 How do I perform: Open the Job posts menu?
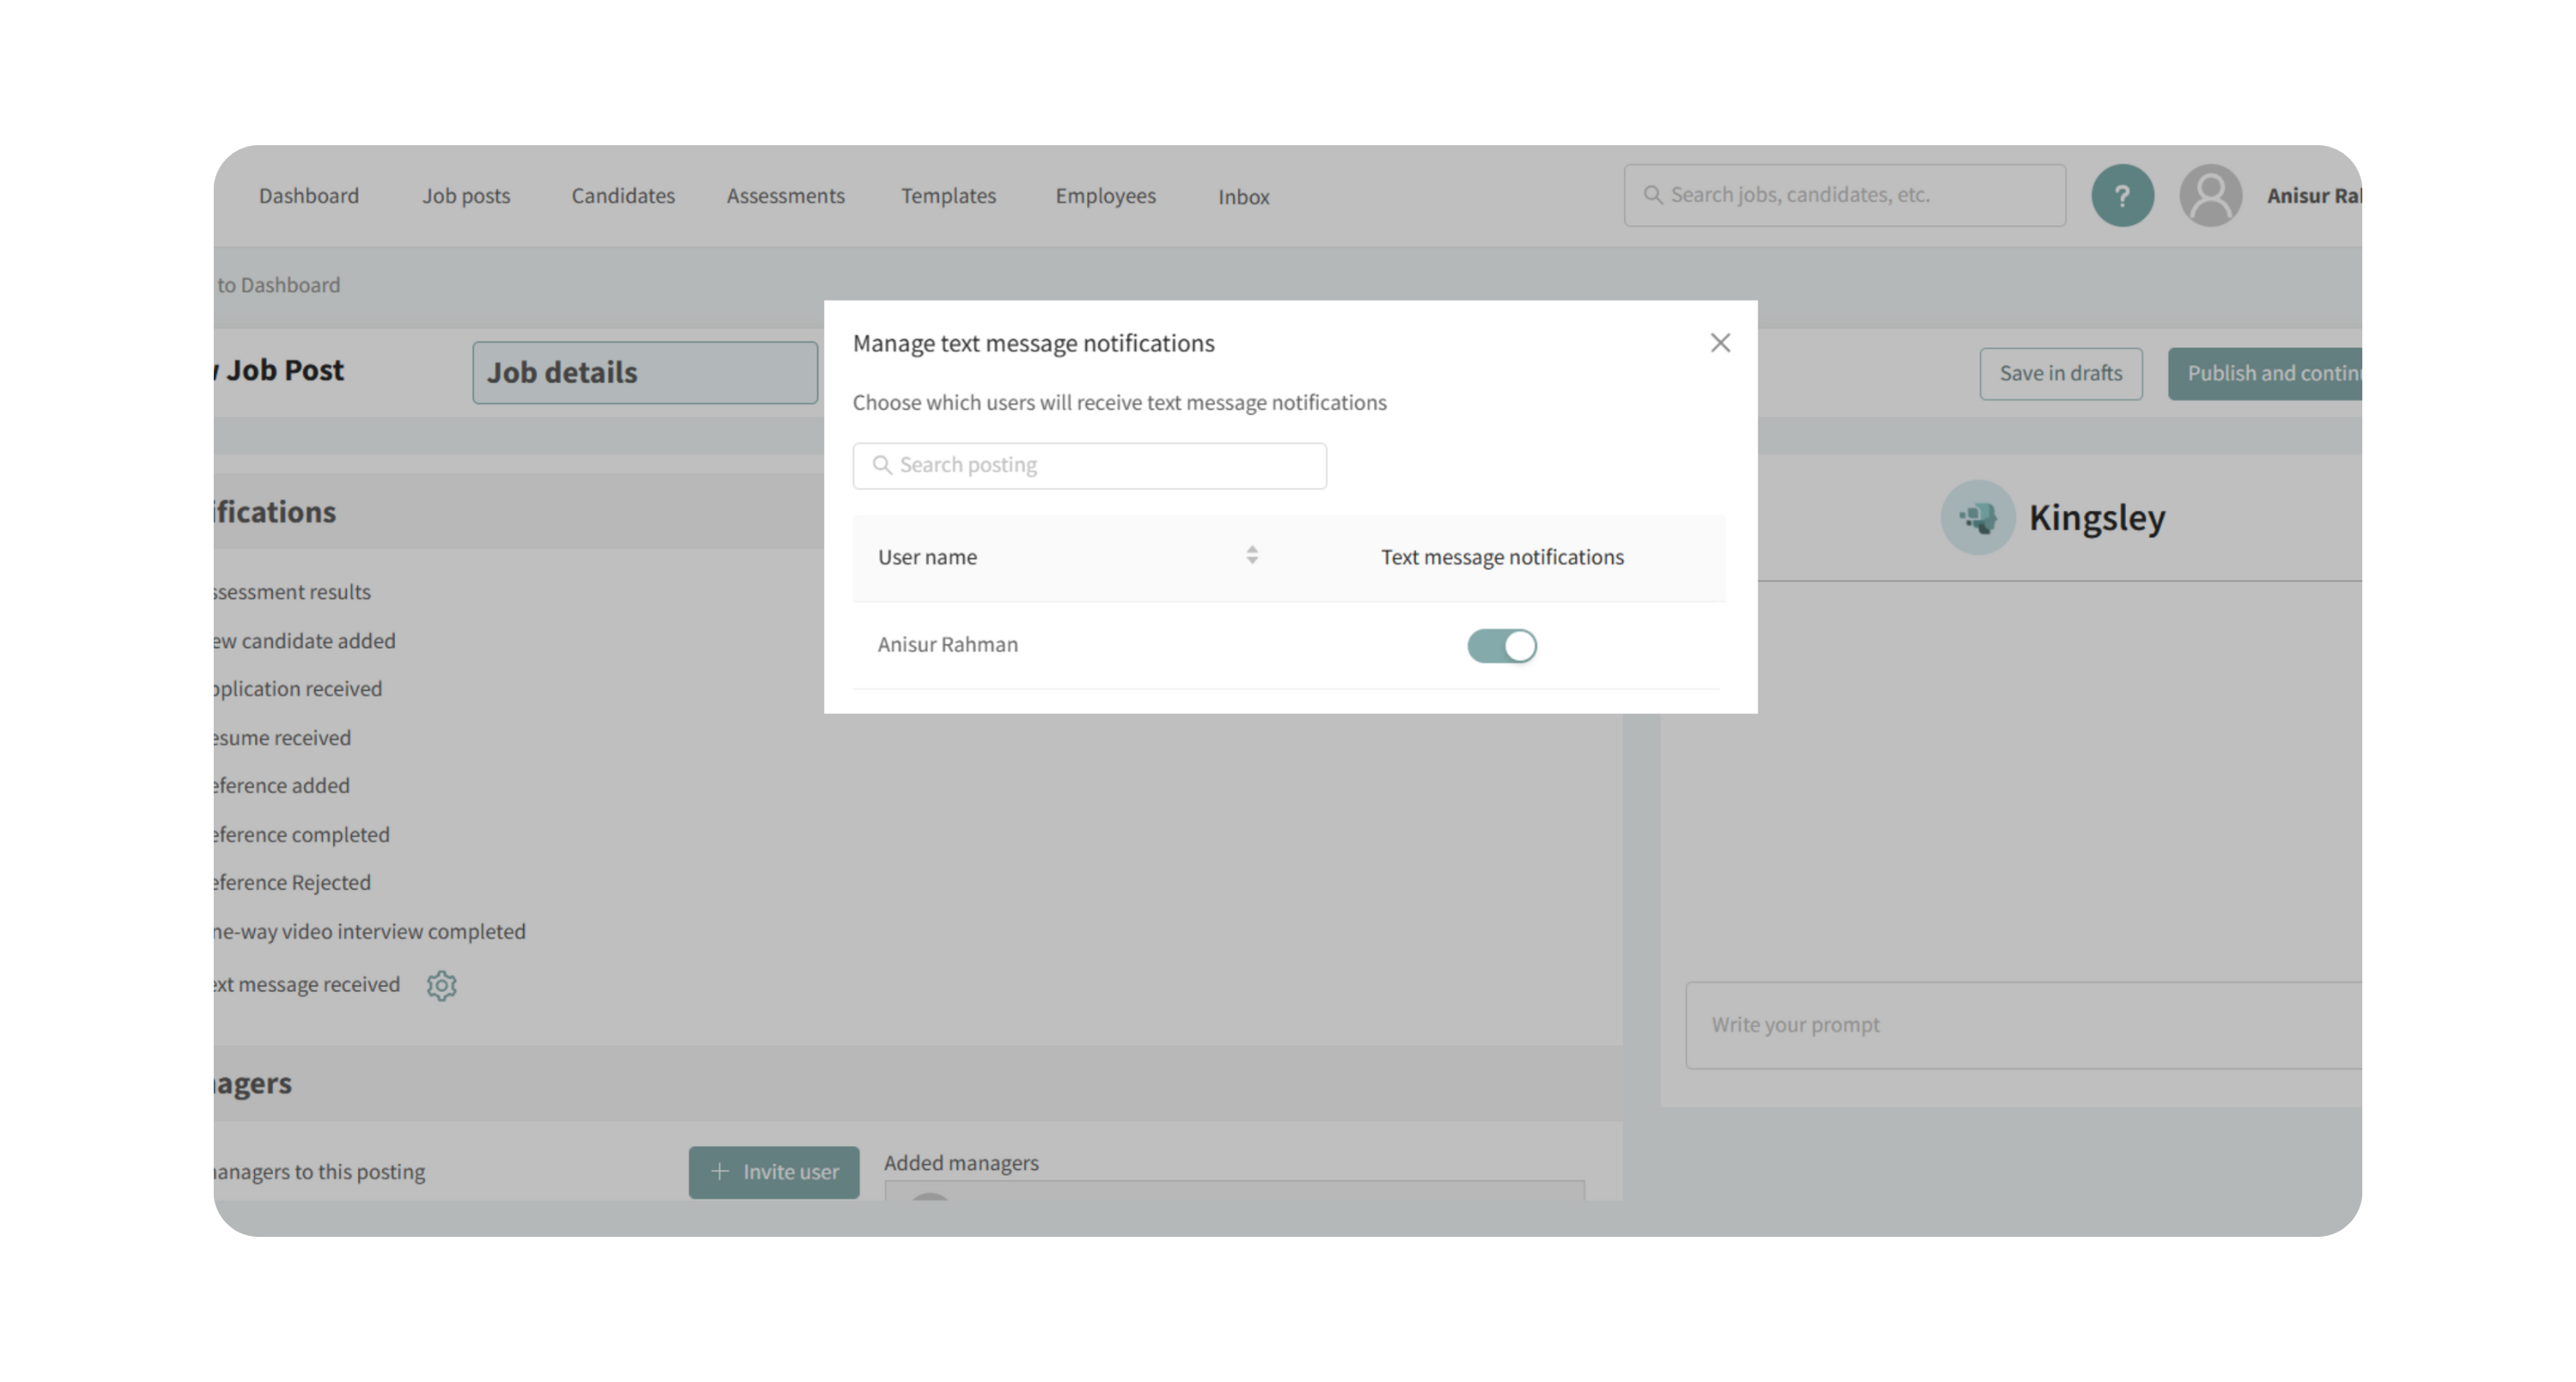[466, 196]
